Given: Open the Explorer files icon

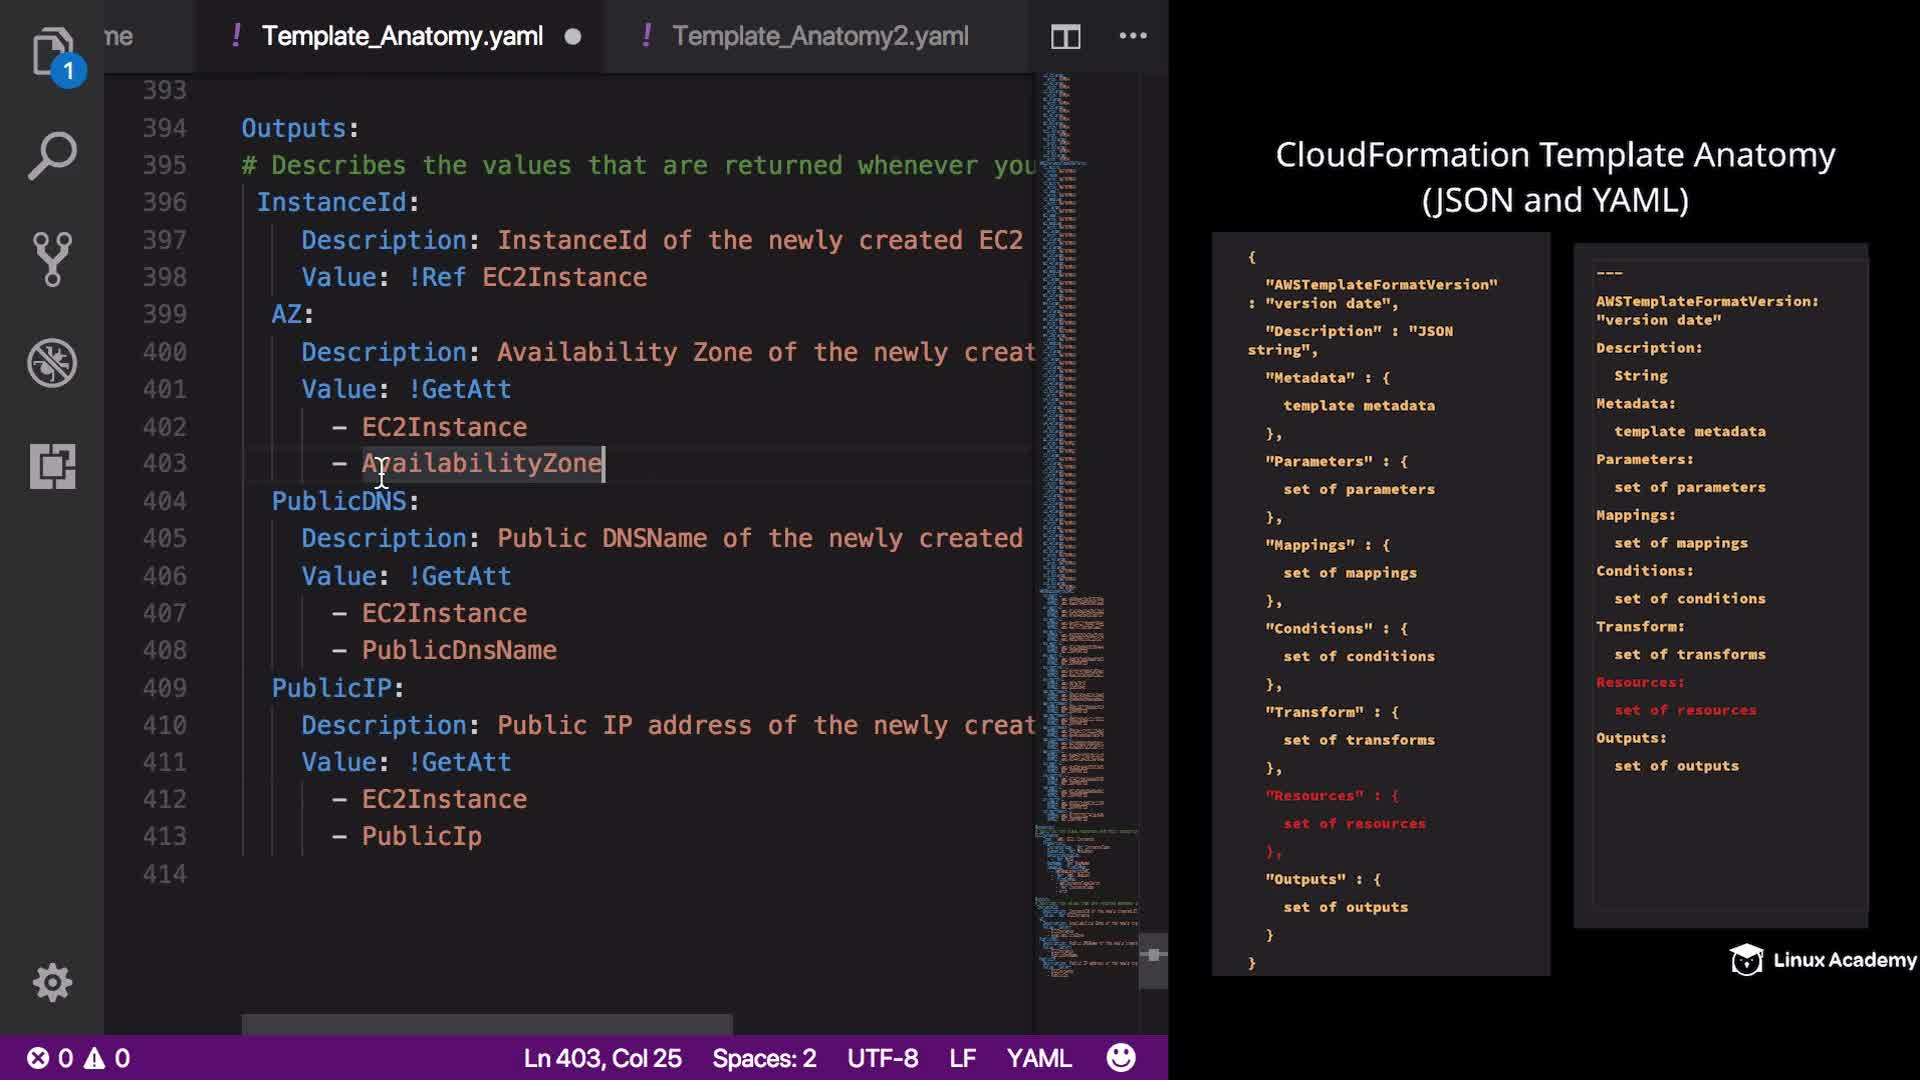Looking at the screenshot, I should [x=52, y=52].
